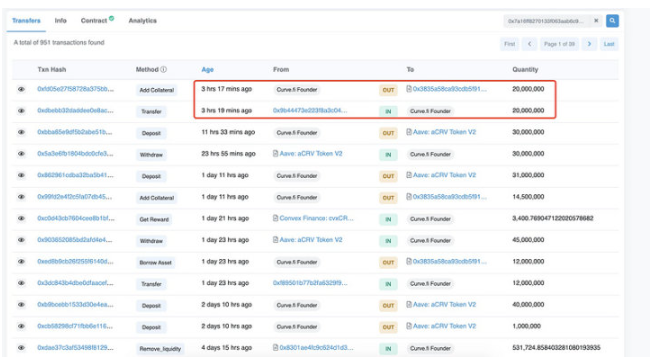Sort by the Age column header
The width and height of the screenshot is (658, 363).
pos(207,70)
